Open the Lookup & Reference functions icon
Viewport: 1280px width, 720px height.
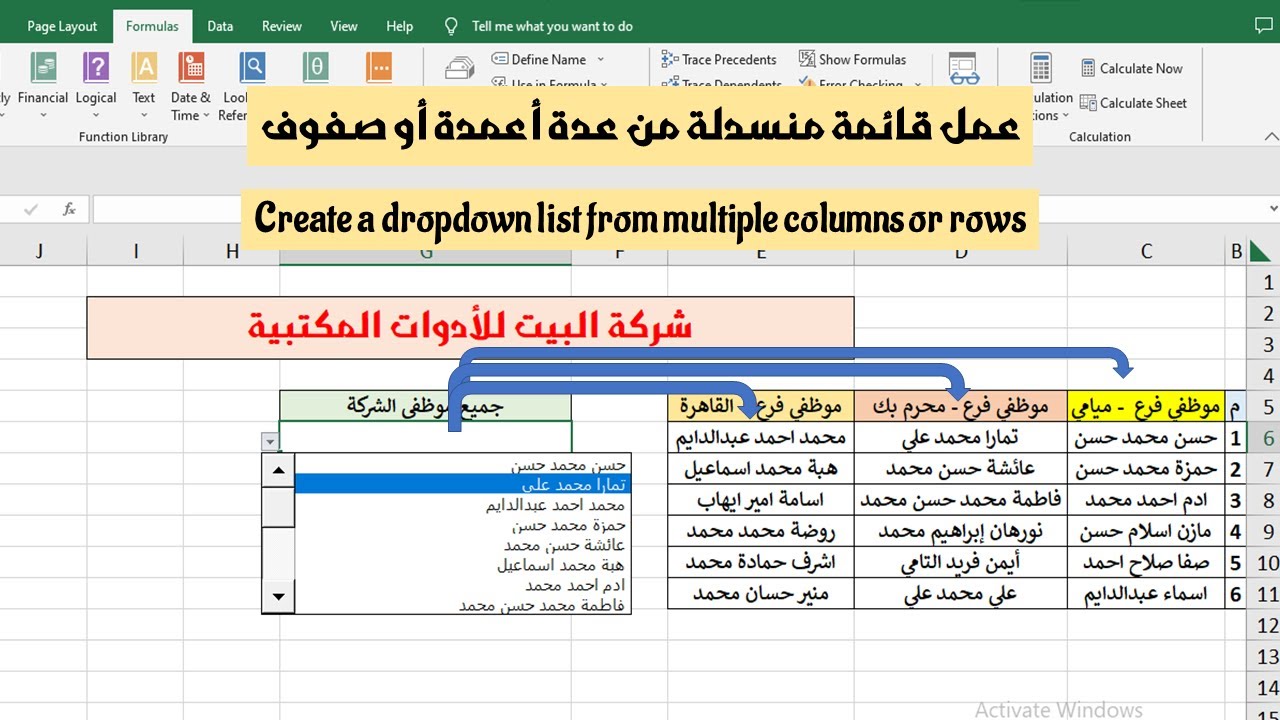pyautogui.click(x=252, y=67)
